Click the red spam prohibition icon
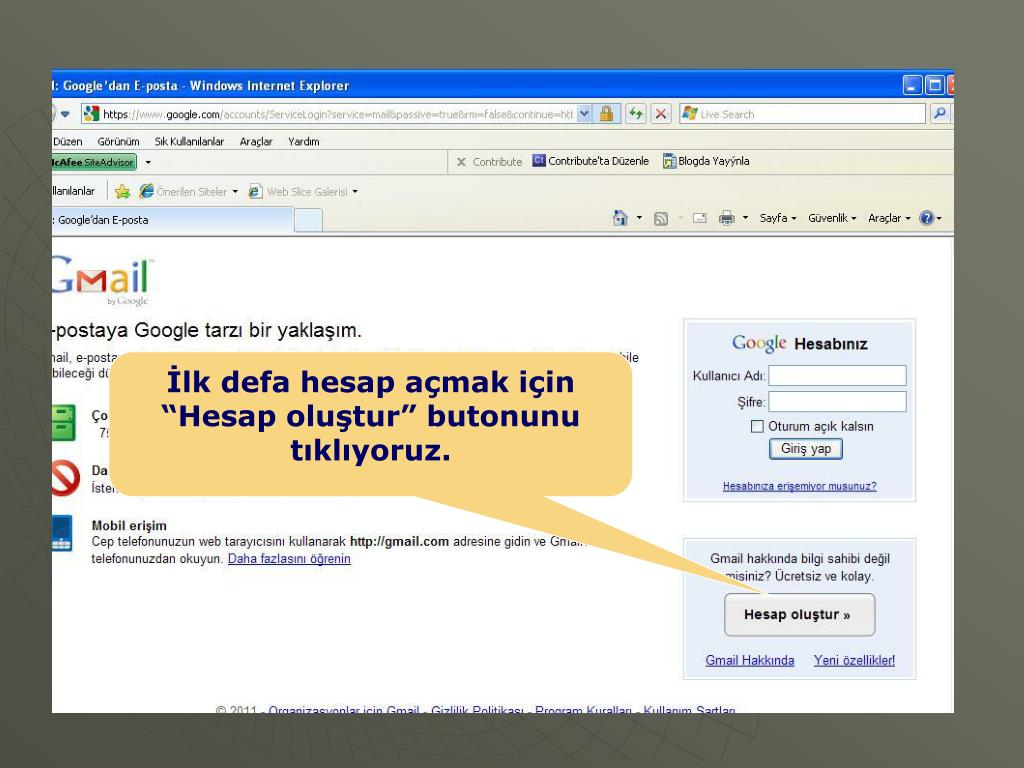 (65, 479)
